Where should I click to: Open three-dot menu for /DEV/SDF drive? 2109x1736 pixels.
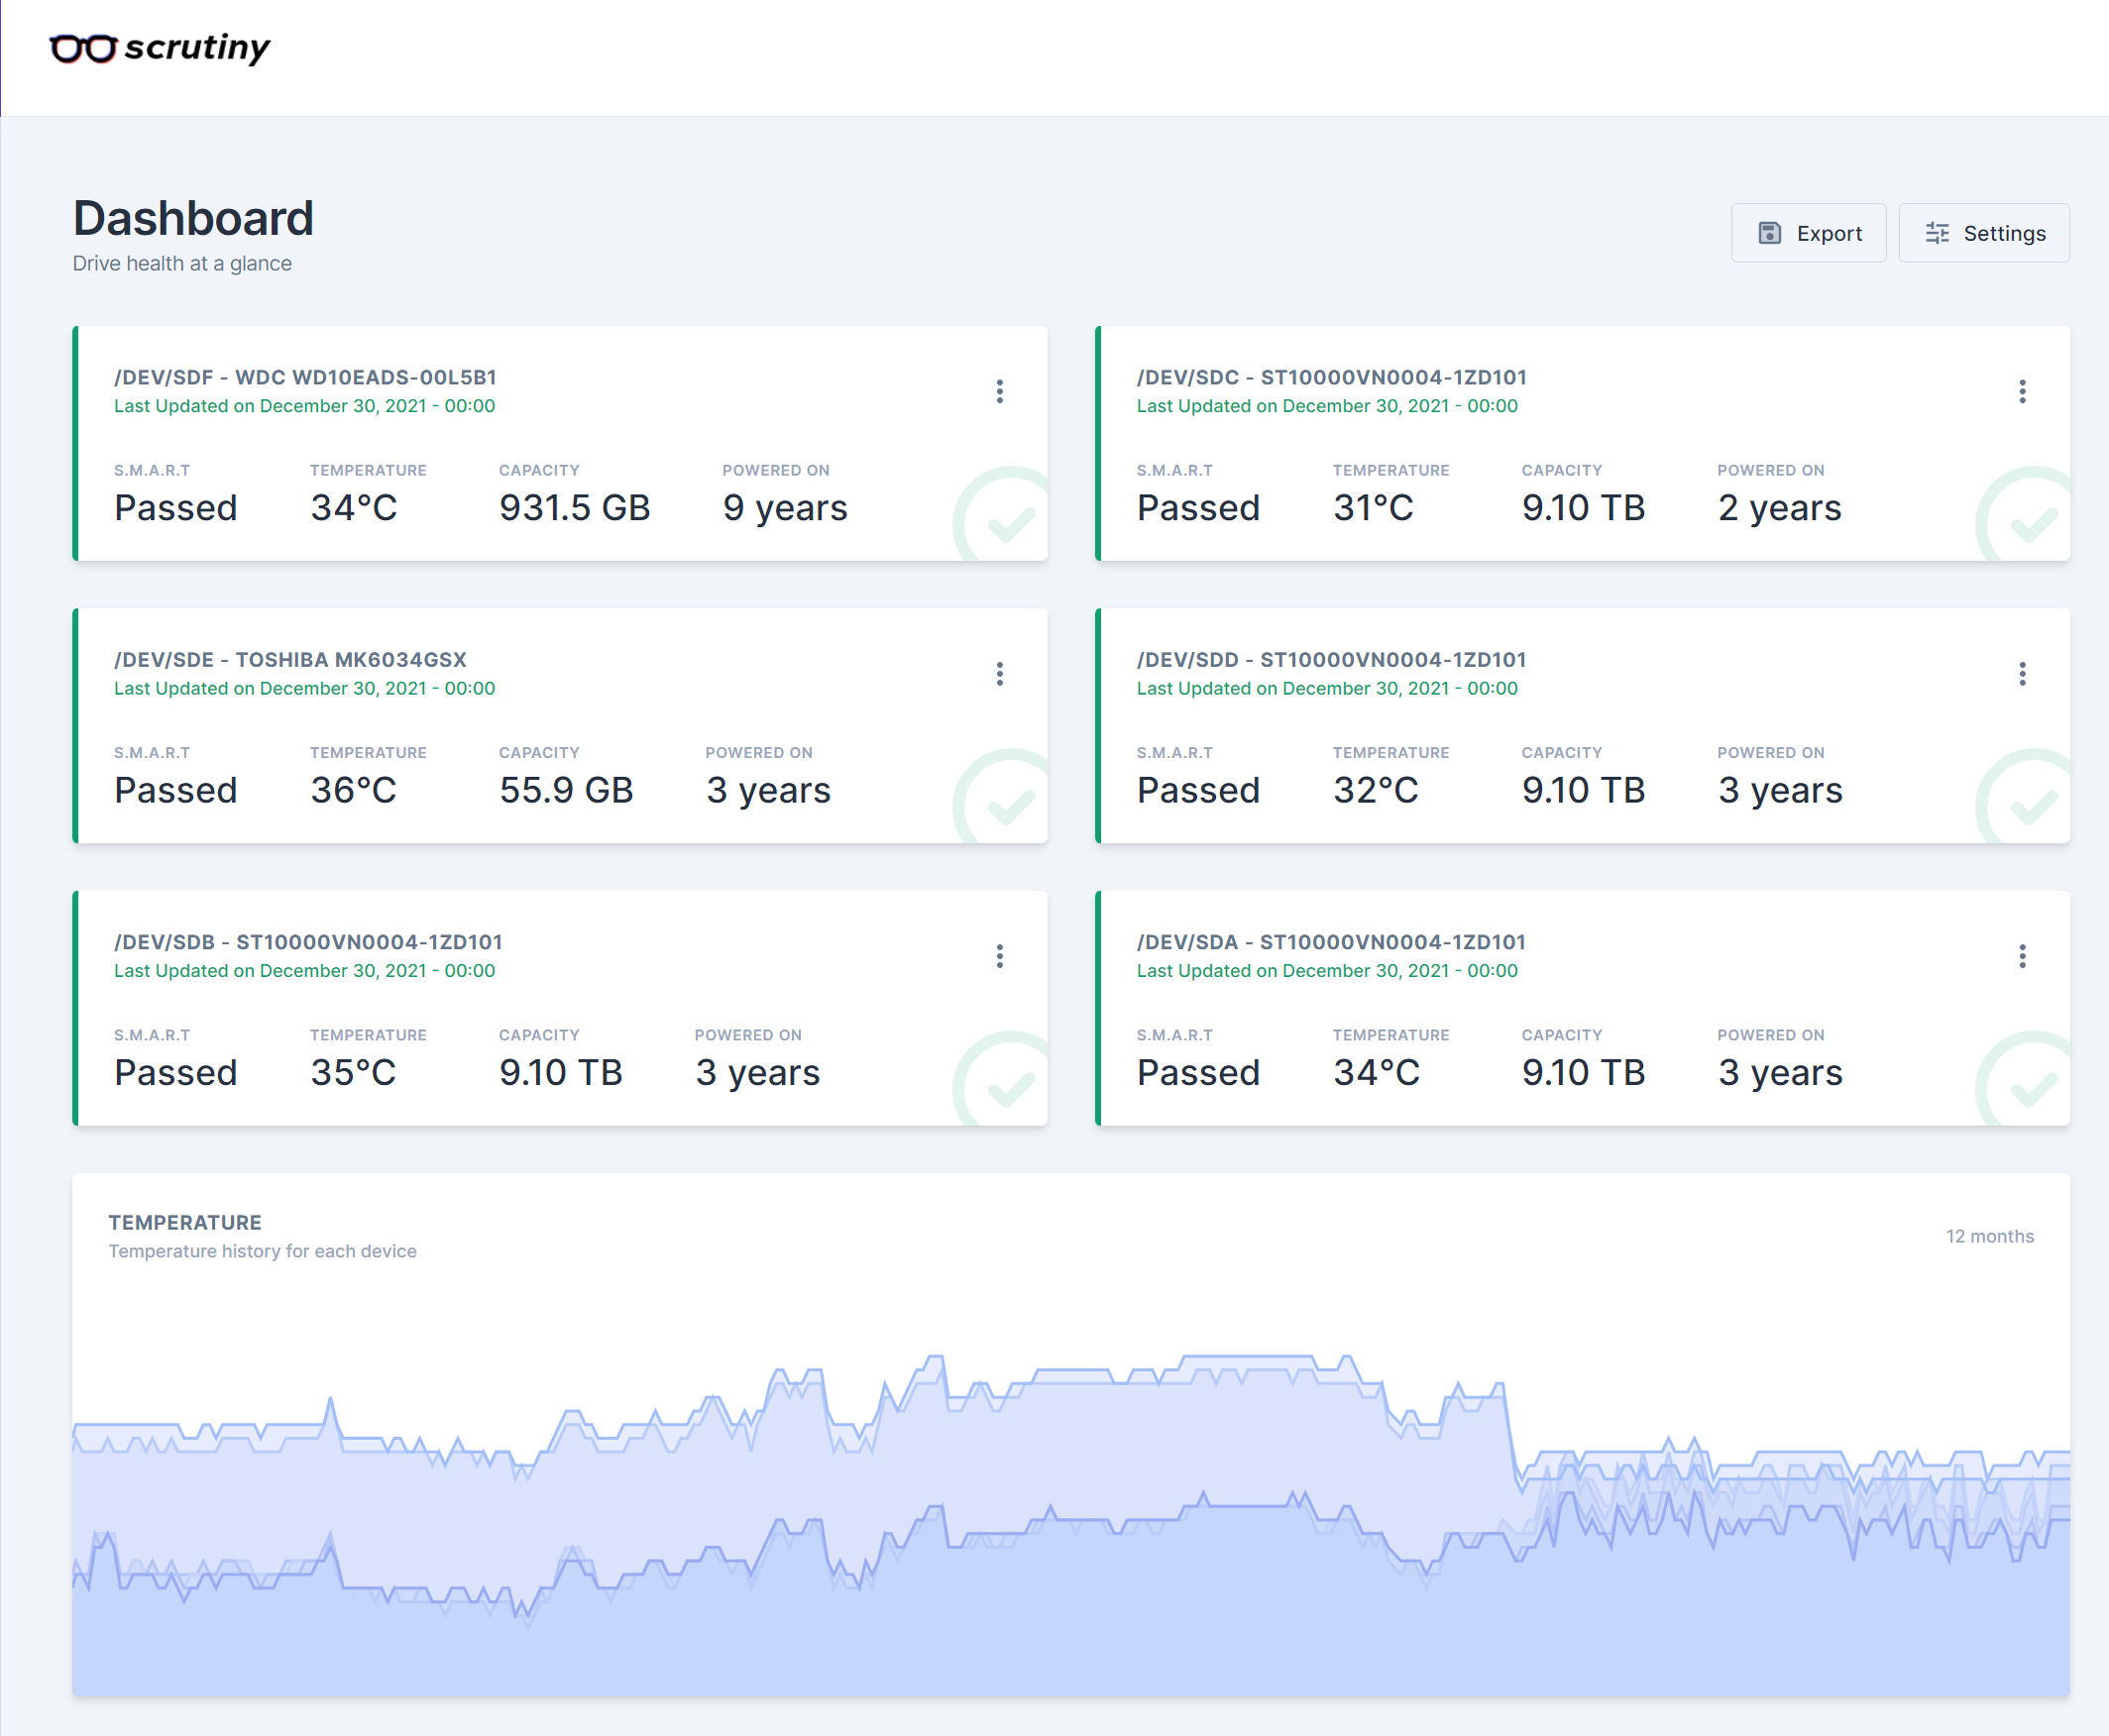(999, 391)
